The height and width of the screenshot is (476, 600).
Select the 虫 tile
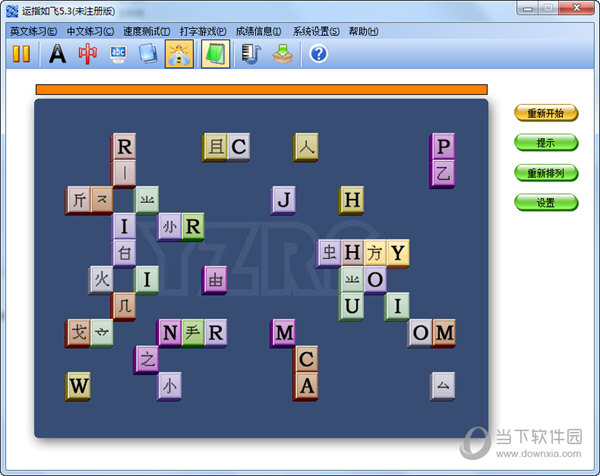tap(328, 254)
